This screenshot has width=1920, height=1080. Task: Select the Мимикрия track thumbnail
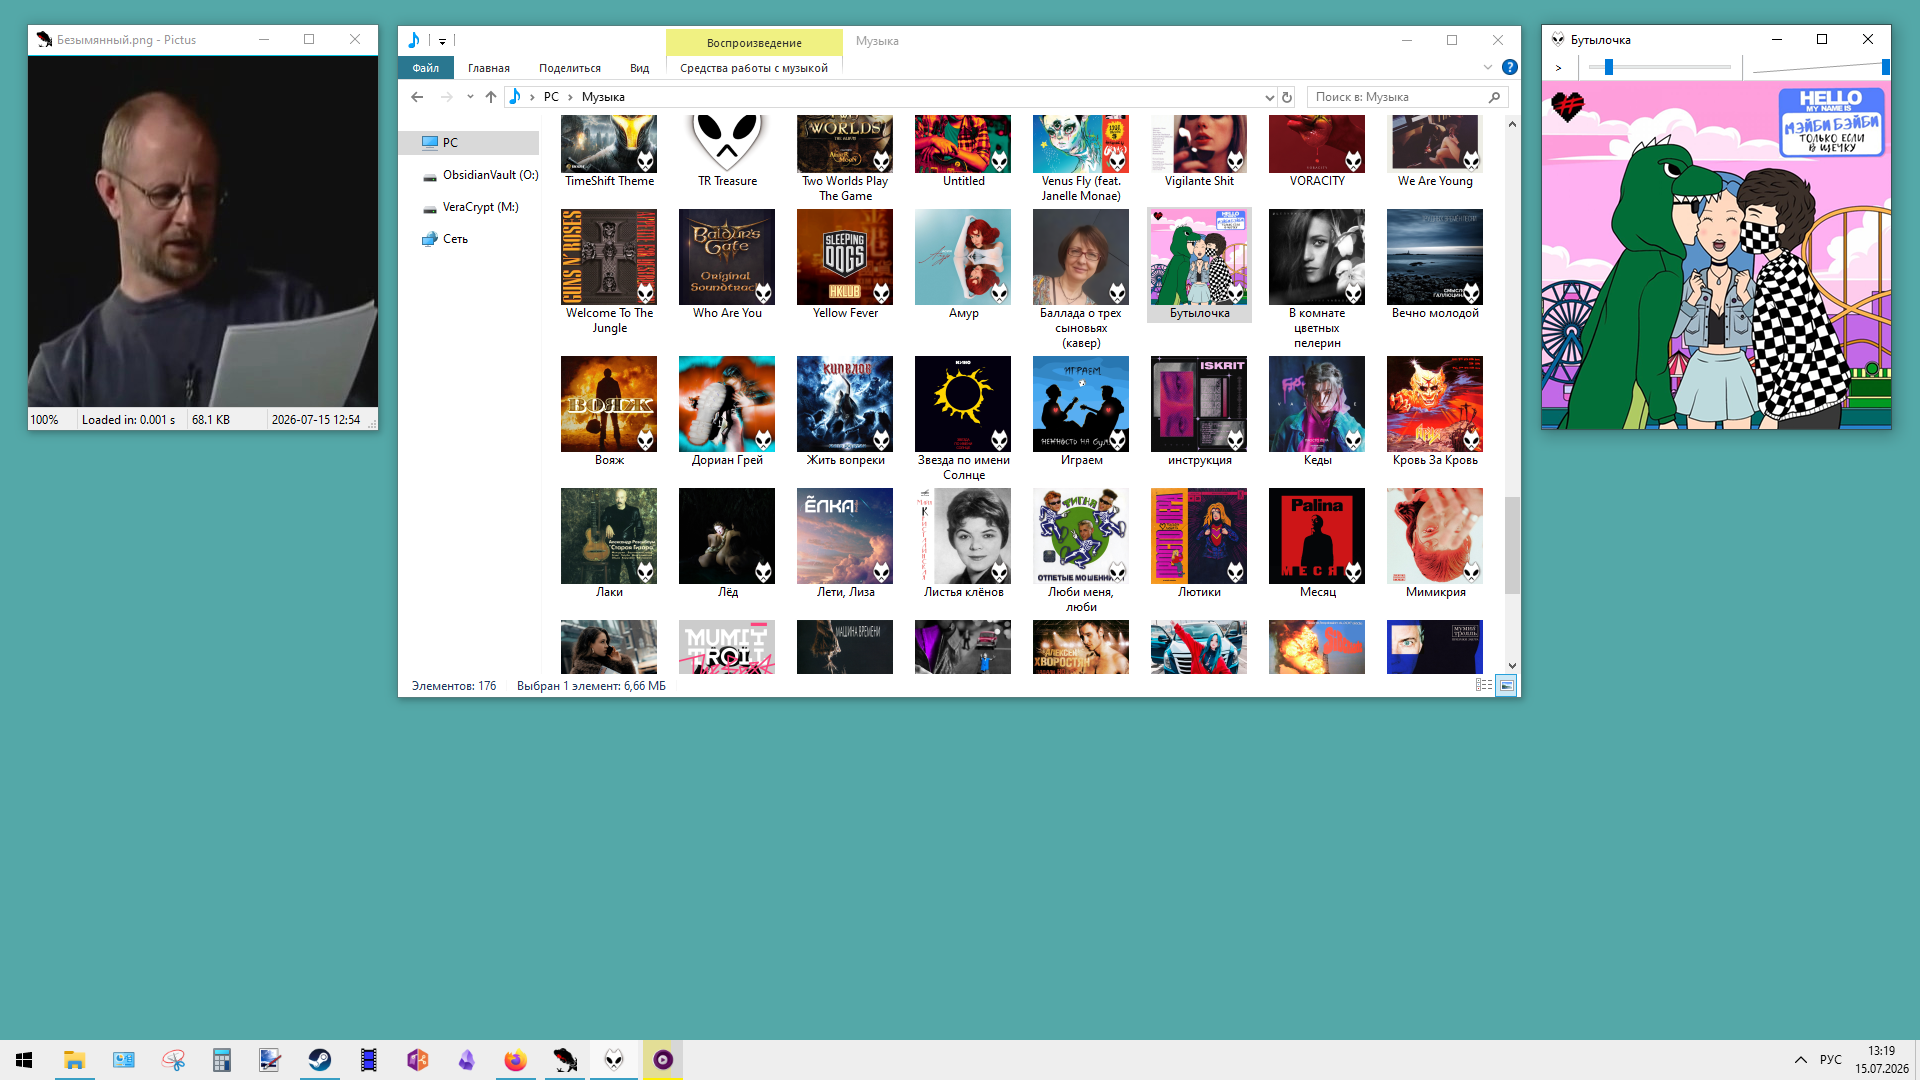click(x=1435, y=536)
